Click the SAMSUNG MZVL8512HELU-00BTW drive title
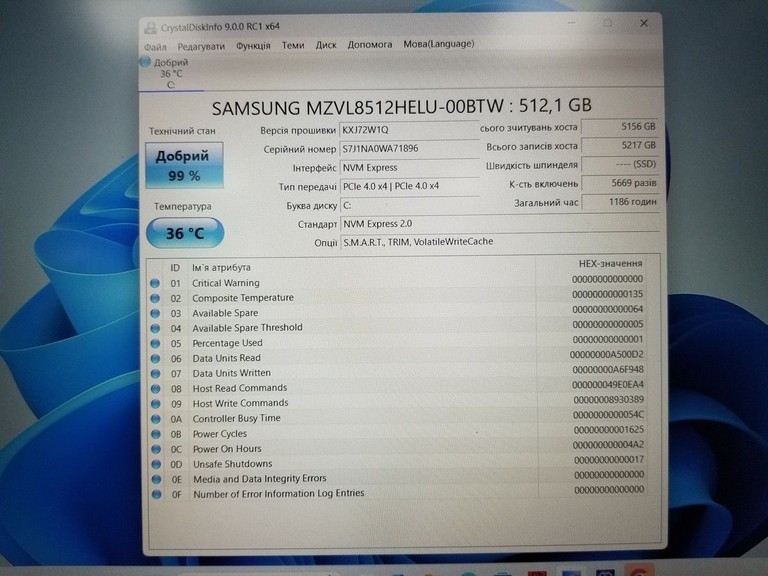The image size is (768, 576). click(402, 106)
